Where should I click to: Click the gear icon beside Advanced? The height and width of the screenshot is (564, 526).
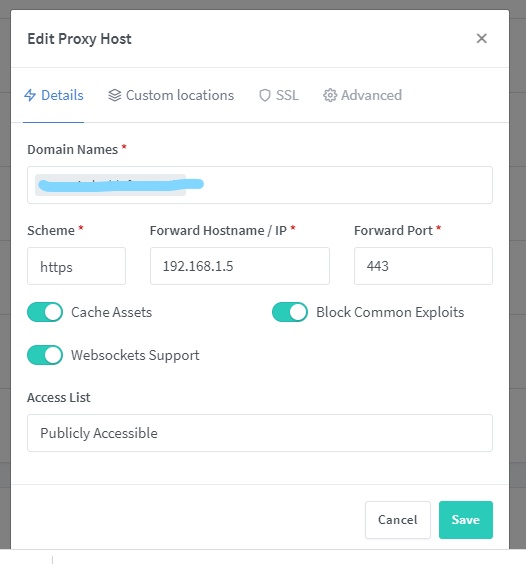330,95
